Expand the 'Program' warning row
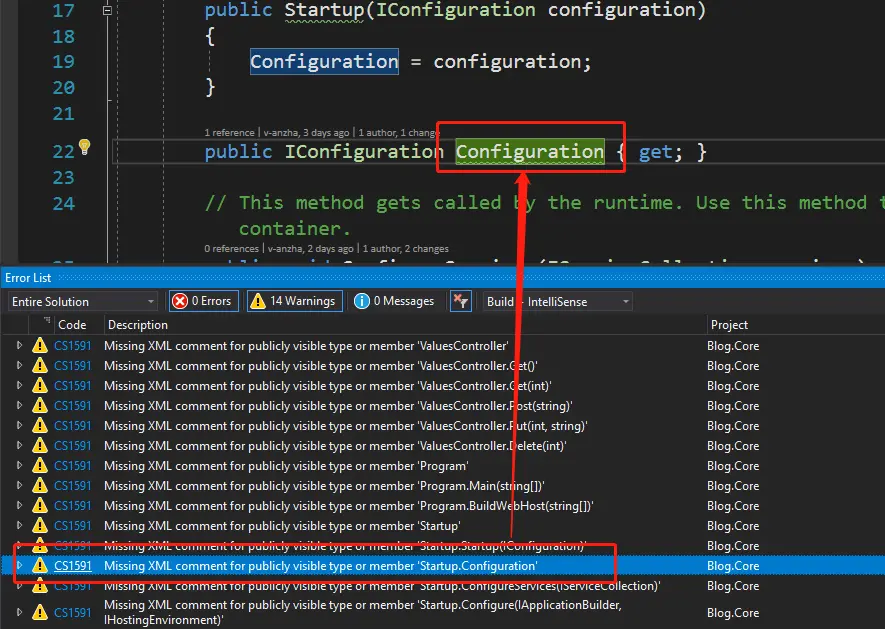The width and height of the screenshot is (885, 629). [19, 465]
